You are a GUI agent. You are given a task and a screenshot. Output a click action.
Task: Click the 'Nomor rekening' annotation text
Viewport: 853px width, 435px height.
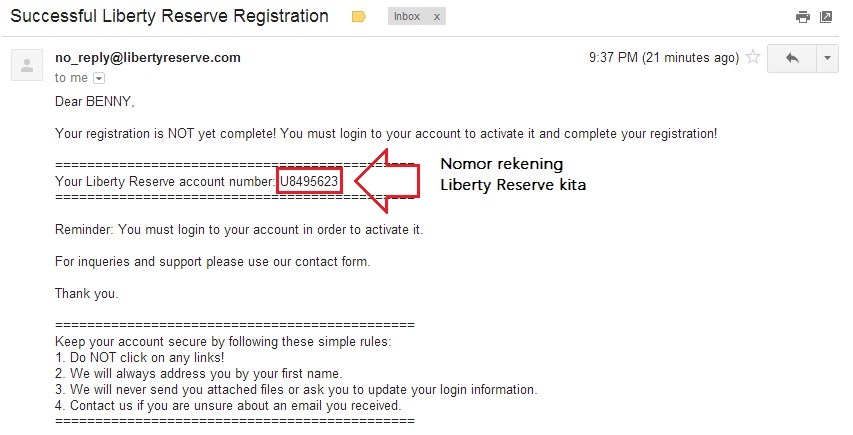(502, 164)
